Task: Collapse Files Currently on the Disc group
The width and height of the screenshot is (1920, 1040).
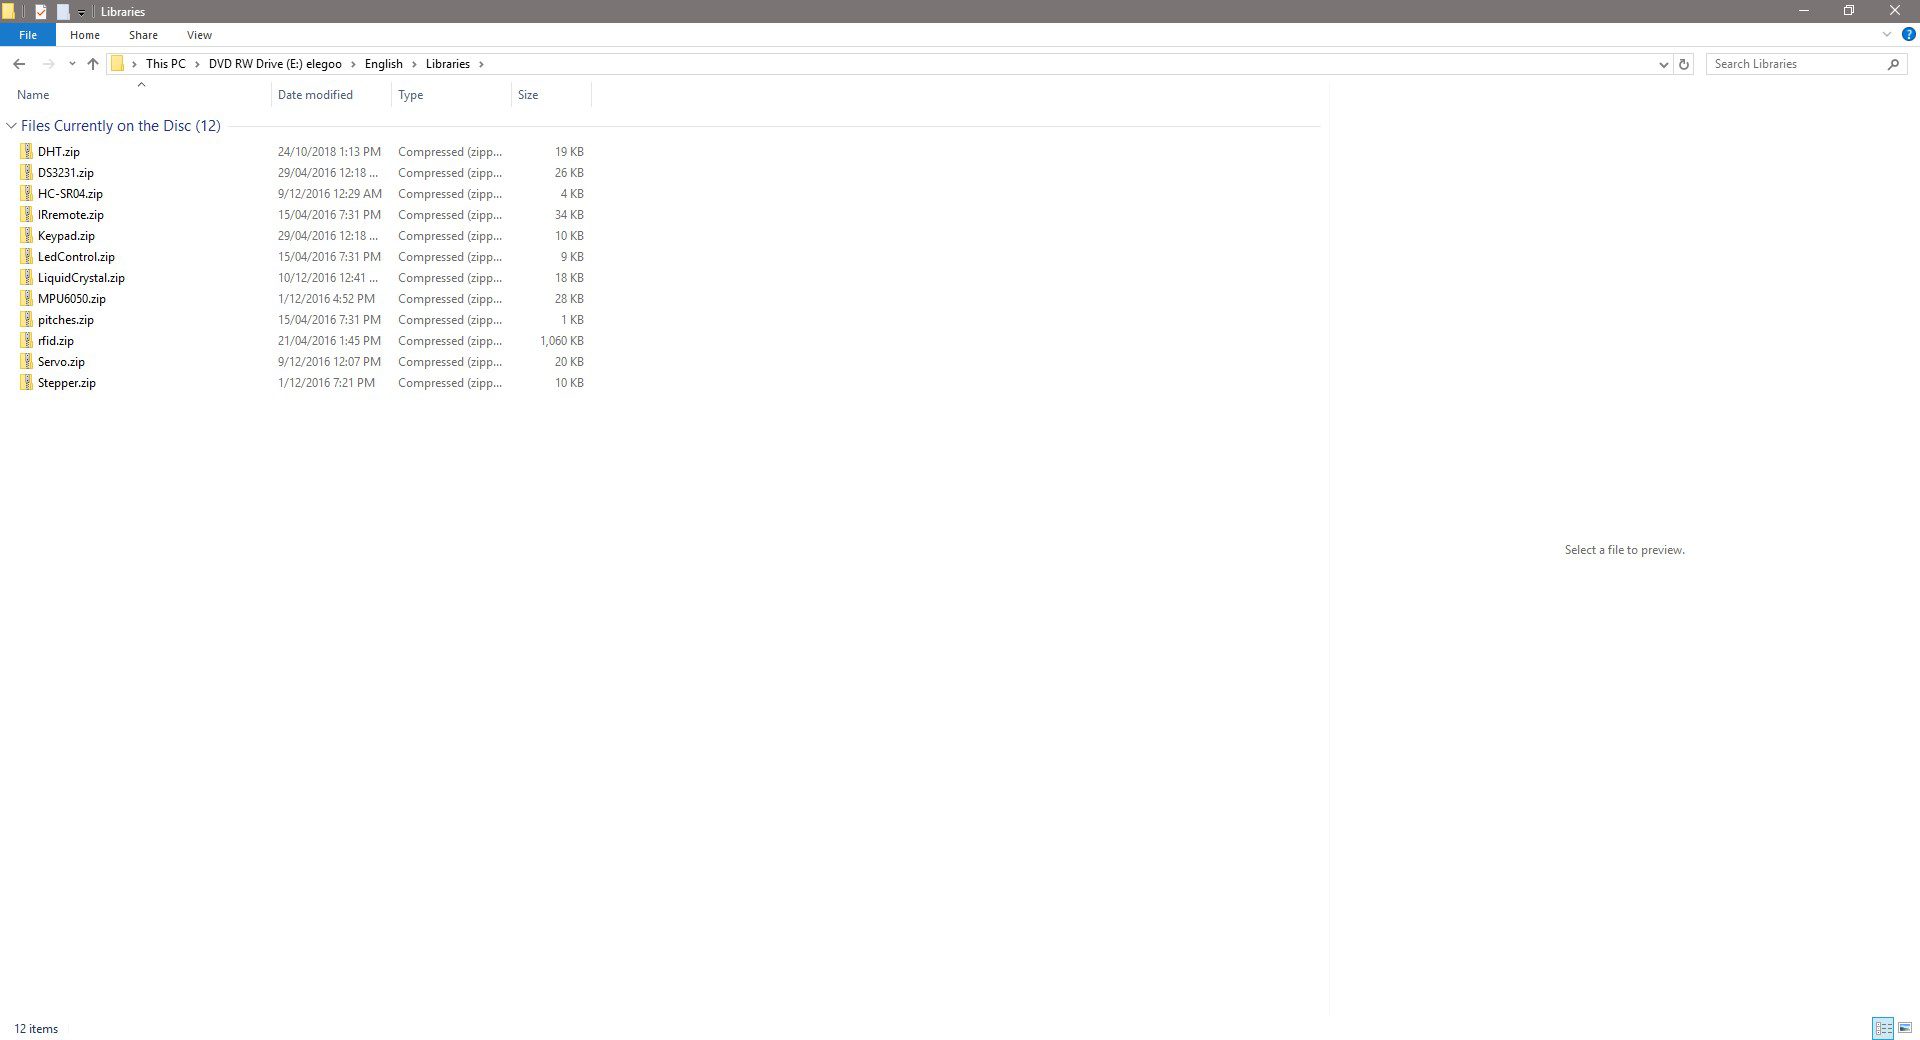Action: [11, 126]
